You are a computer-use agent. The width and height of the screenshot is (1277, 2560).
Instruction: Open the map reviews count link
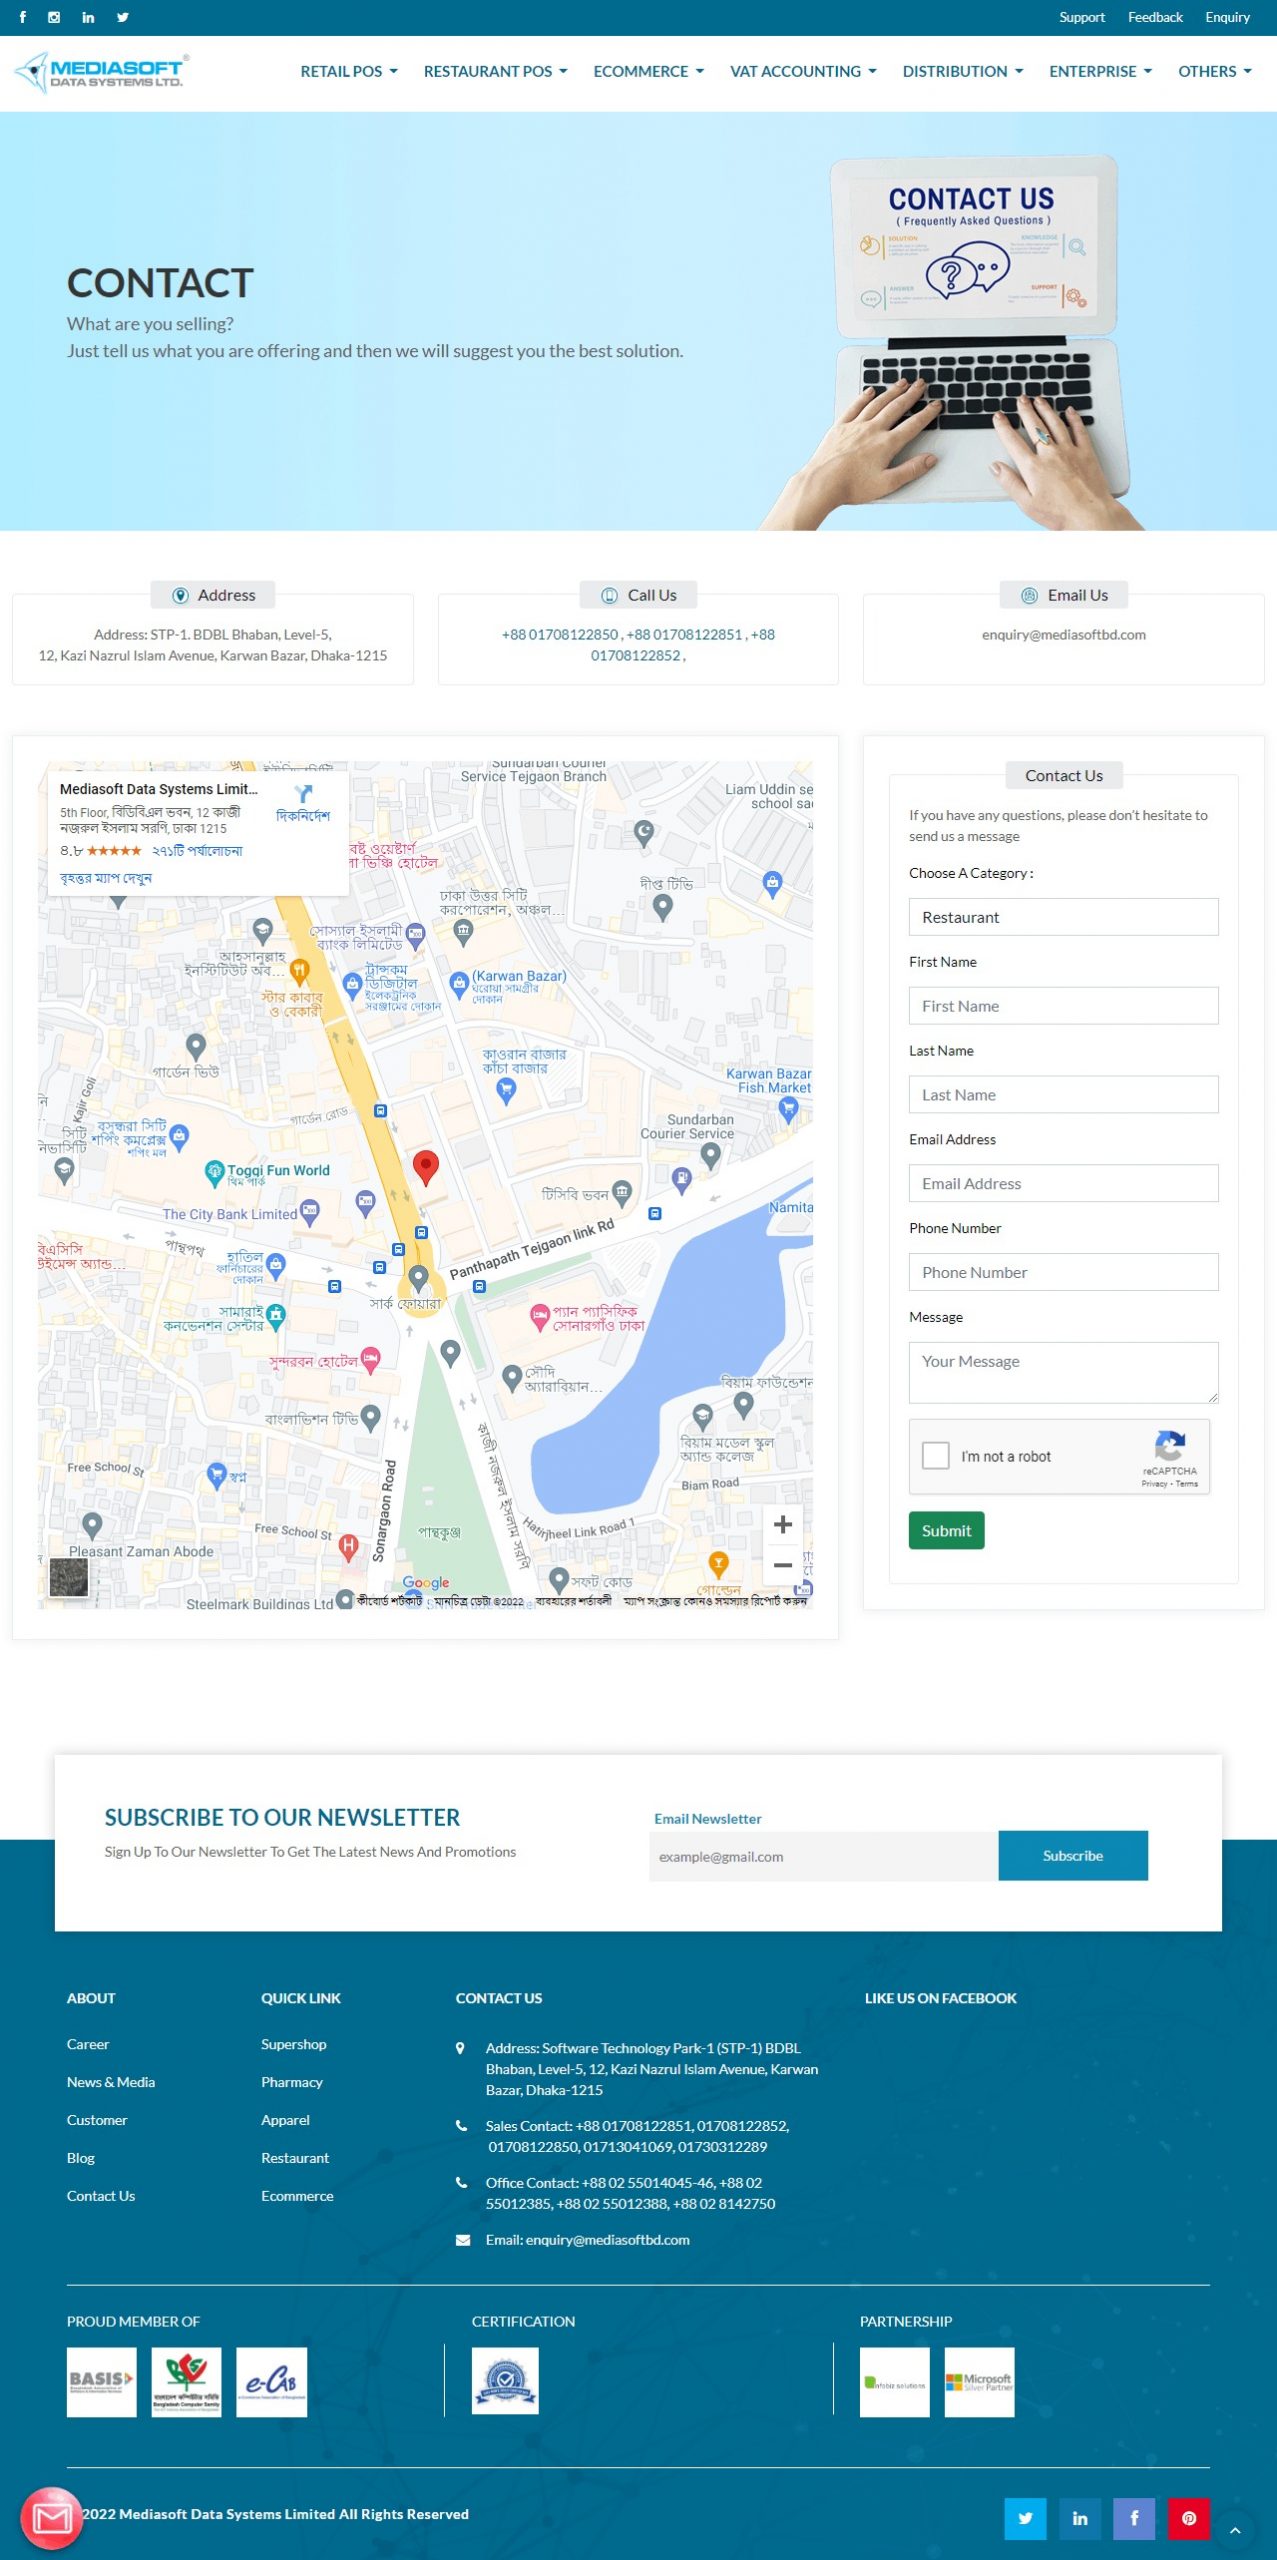pos(197,851)
